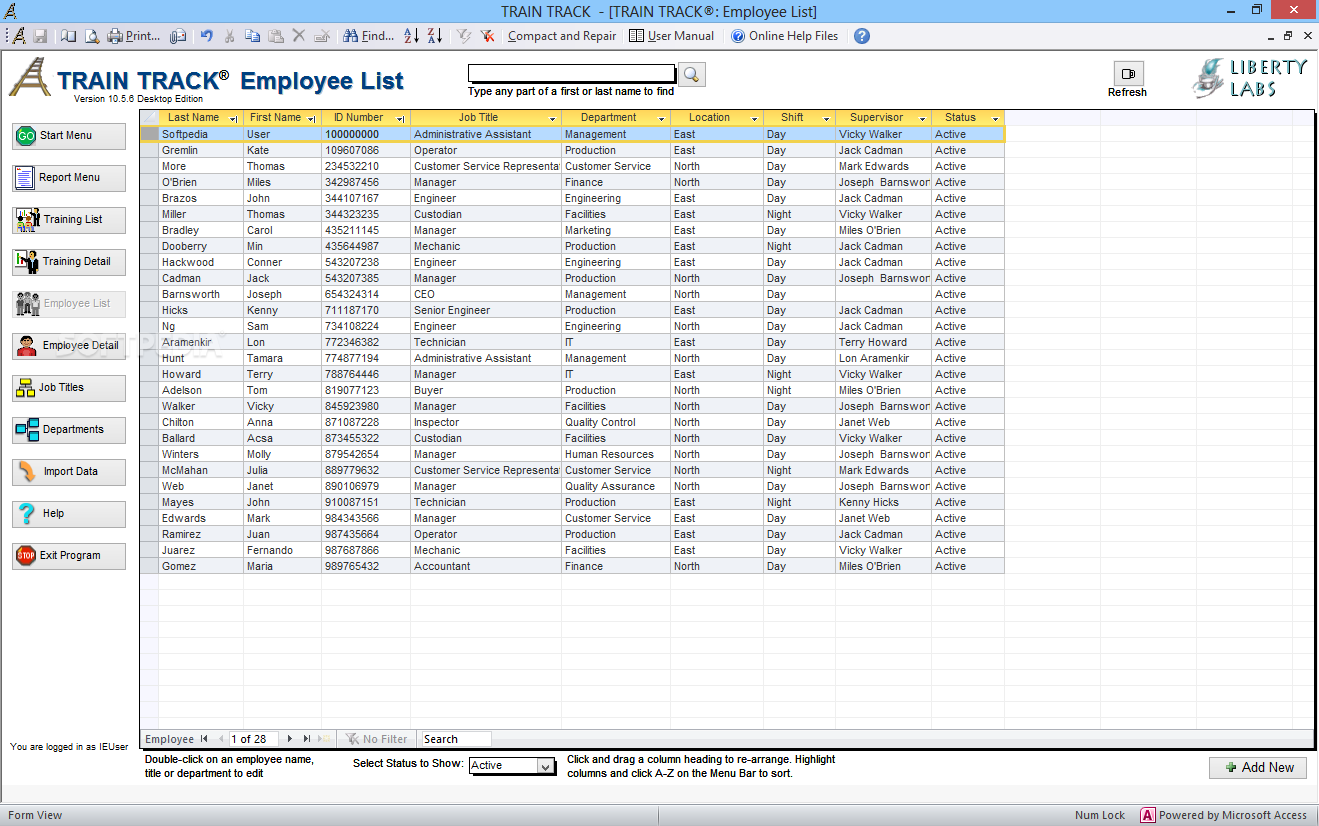Click the magnifier search button beside the name box
This screenshot has width=1319, height=826.
coord(692,74)
